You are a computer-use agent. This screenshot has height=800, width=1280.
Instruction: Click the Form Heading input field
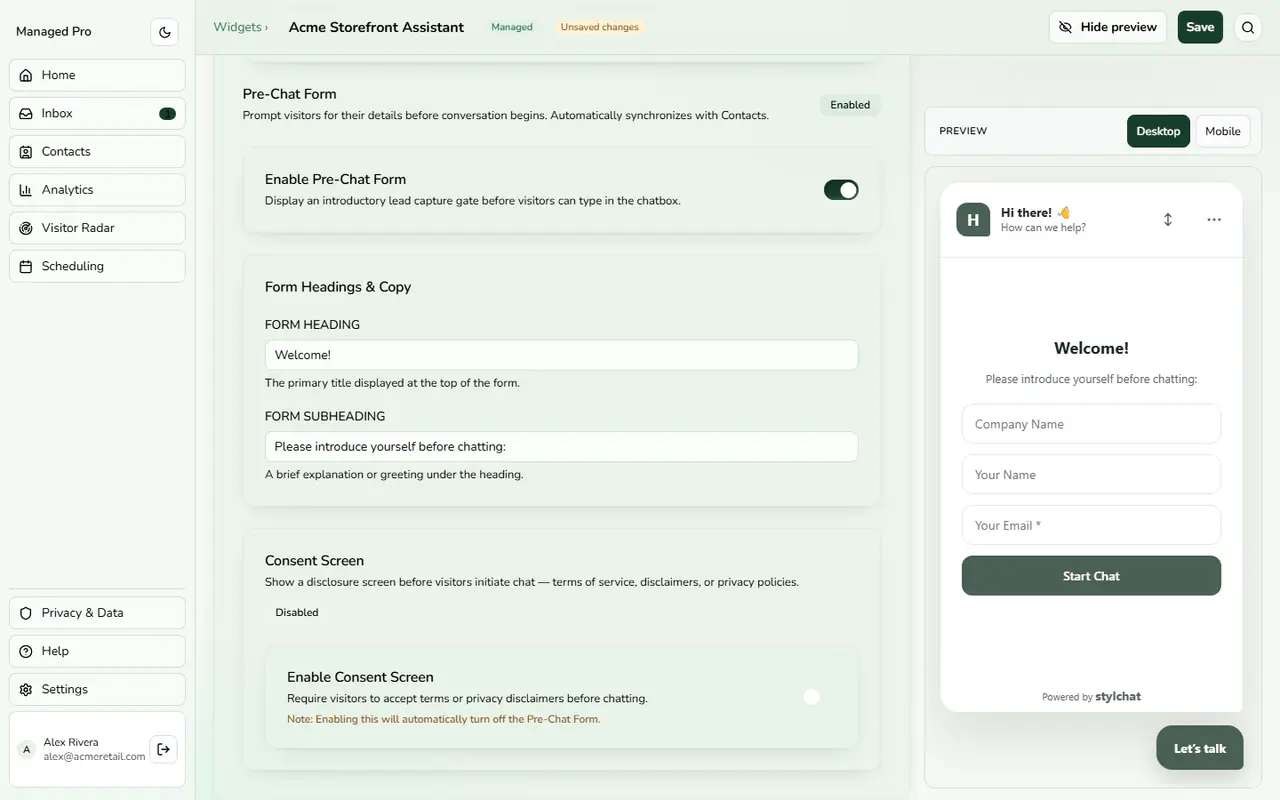click(x=561, y=355)
